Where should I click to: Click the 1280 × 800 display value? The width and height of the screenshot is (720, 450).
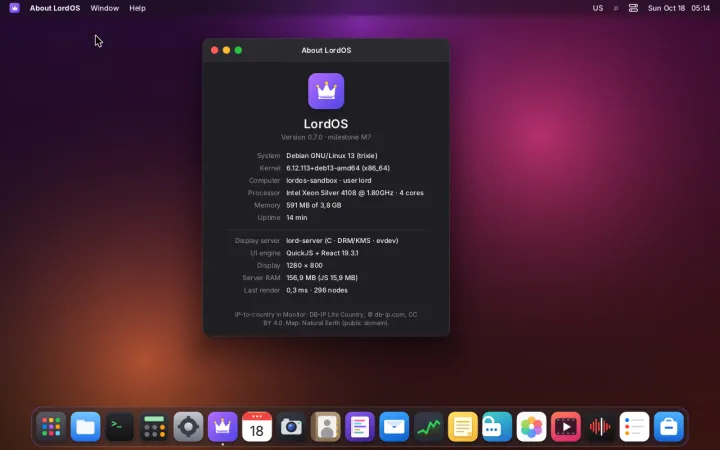[x=304, y=265]
